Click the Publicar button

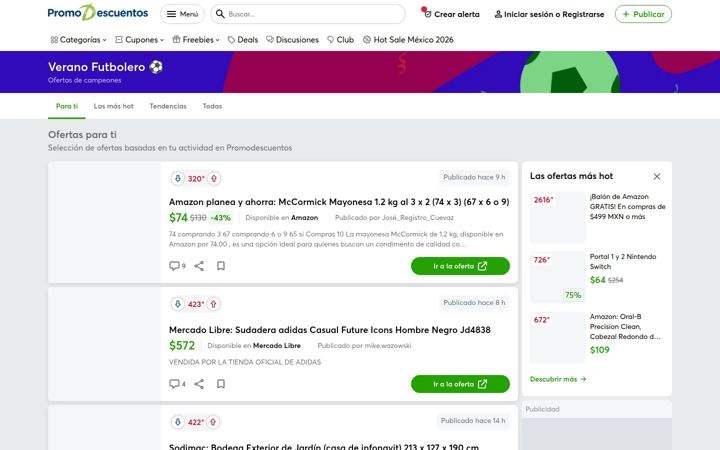click(643, 14)
